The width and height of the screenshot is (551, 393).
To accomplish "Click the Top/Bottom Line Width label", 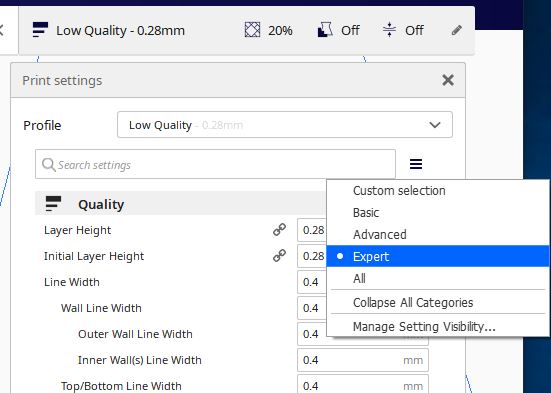I will point(121,386).
